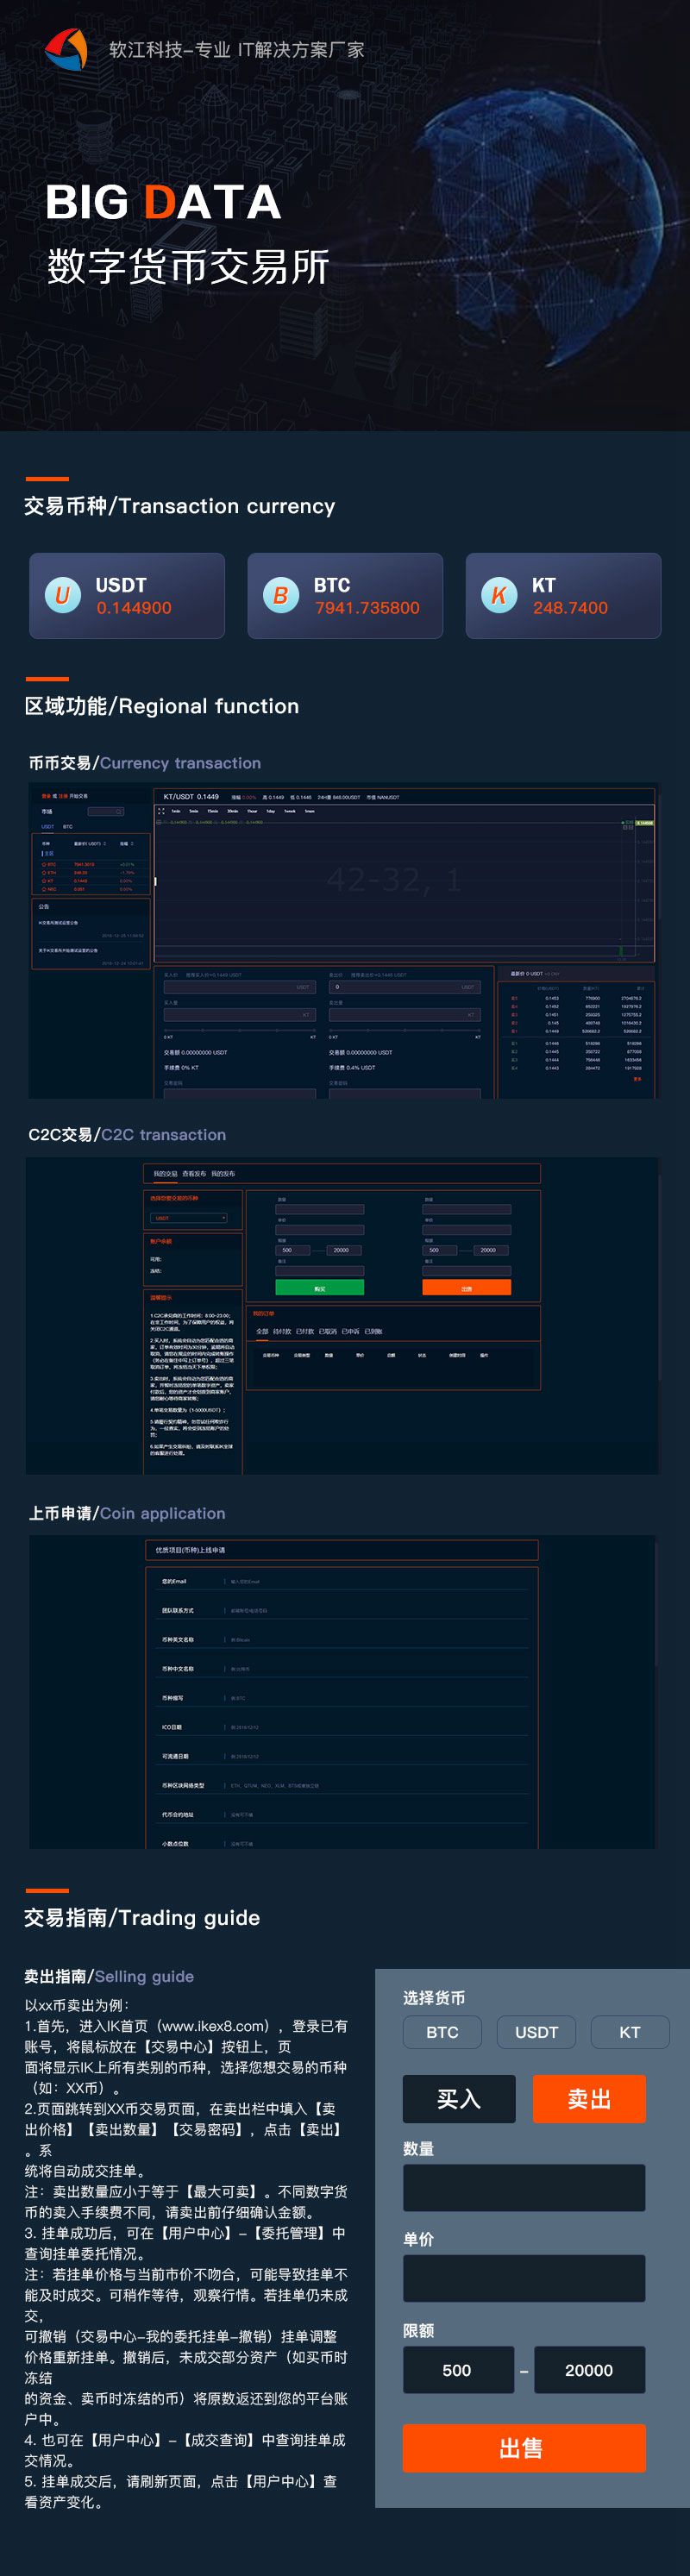Click the 单价 input field
The height and width of the screenshot is (2576, 690).
tap(523, 2278)
